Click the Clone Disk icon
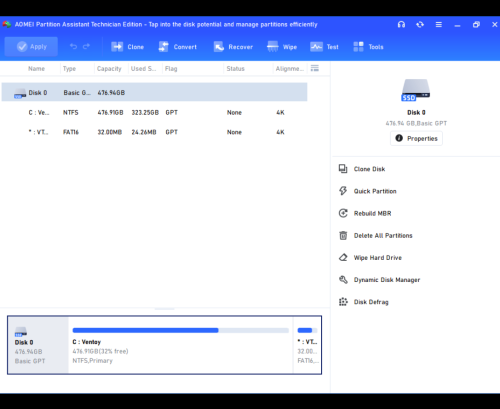 click(343, 169)
